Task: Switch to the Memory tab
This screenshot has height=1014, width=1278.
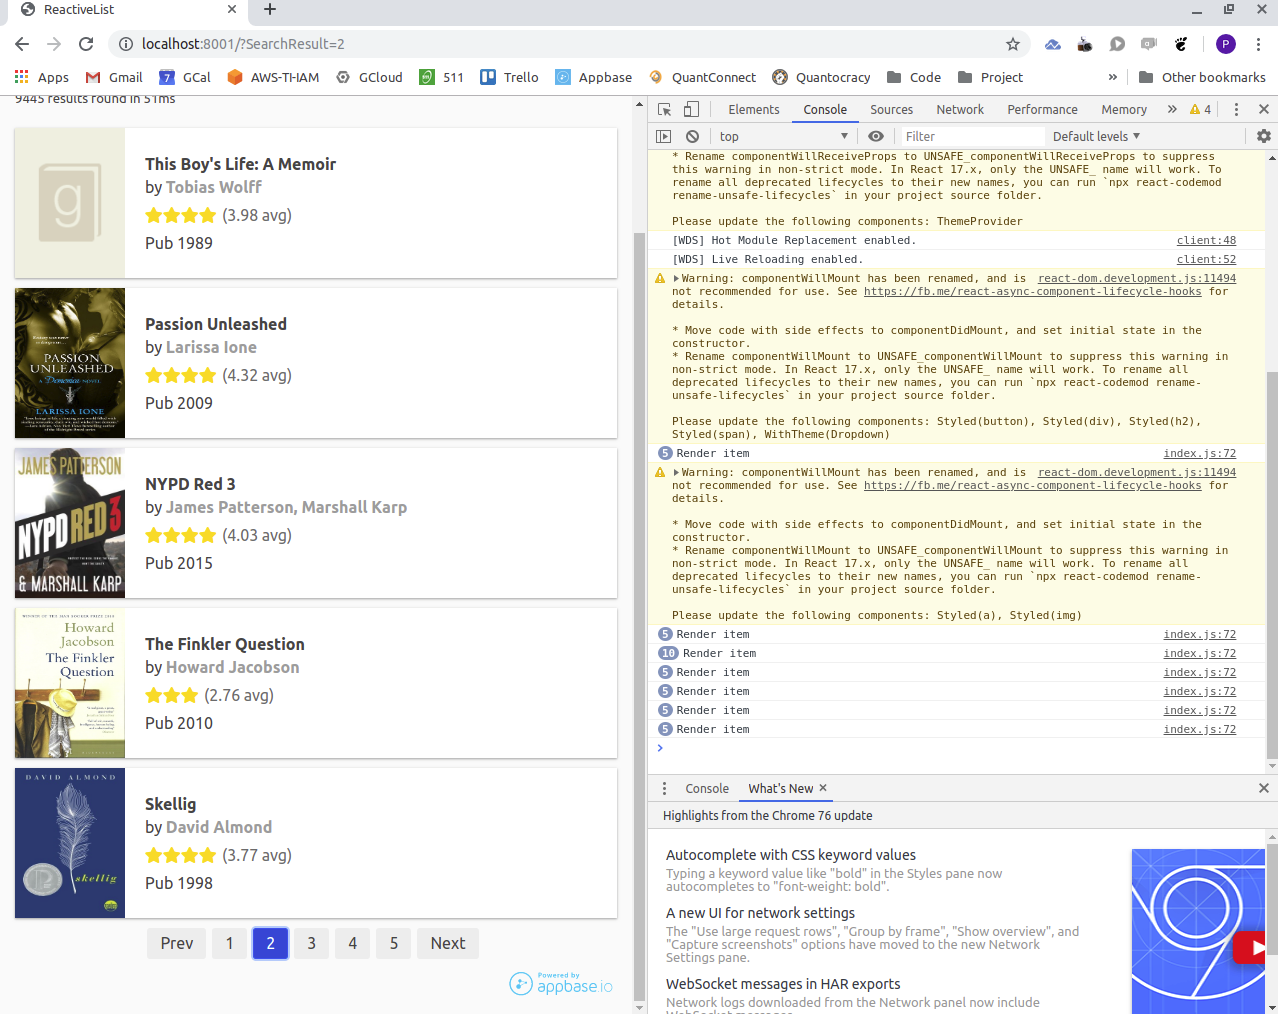Action: (1124, 109)
